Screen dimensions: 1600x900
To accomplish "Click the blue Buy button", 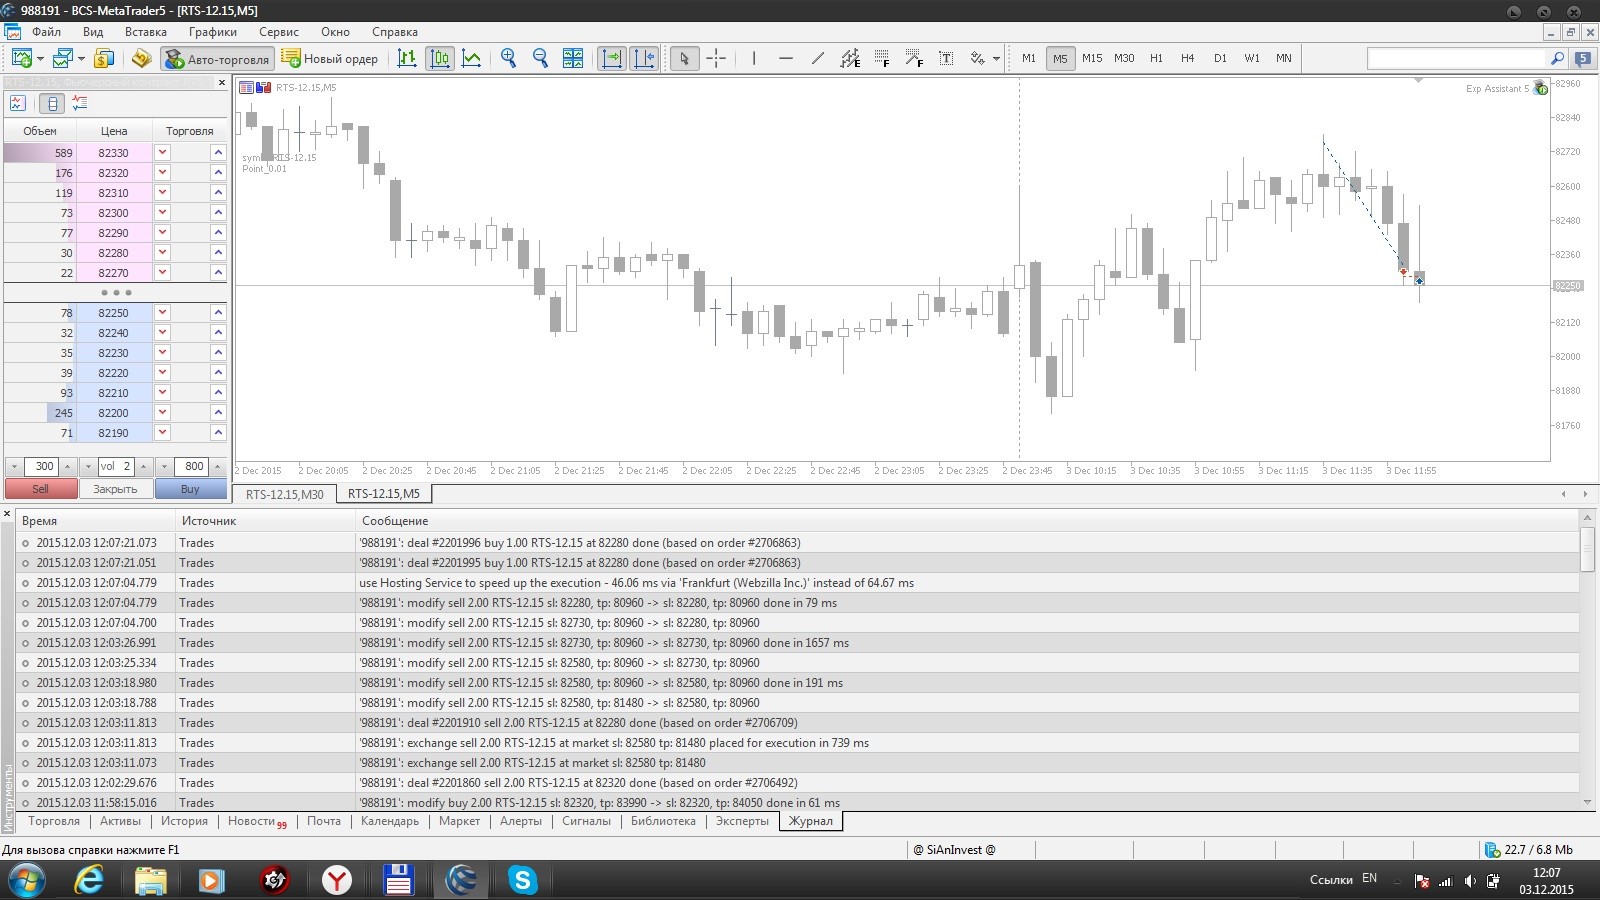I will click(x=190, y=489).
